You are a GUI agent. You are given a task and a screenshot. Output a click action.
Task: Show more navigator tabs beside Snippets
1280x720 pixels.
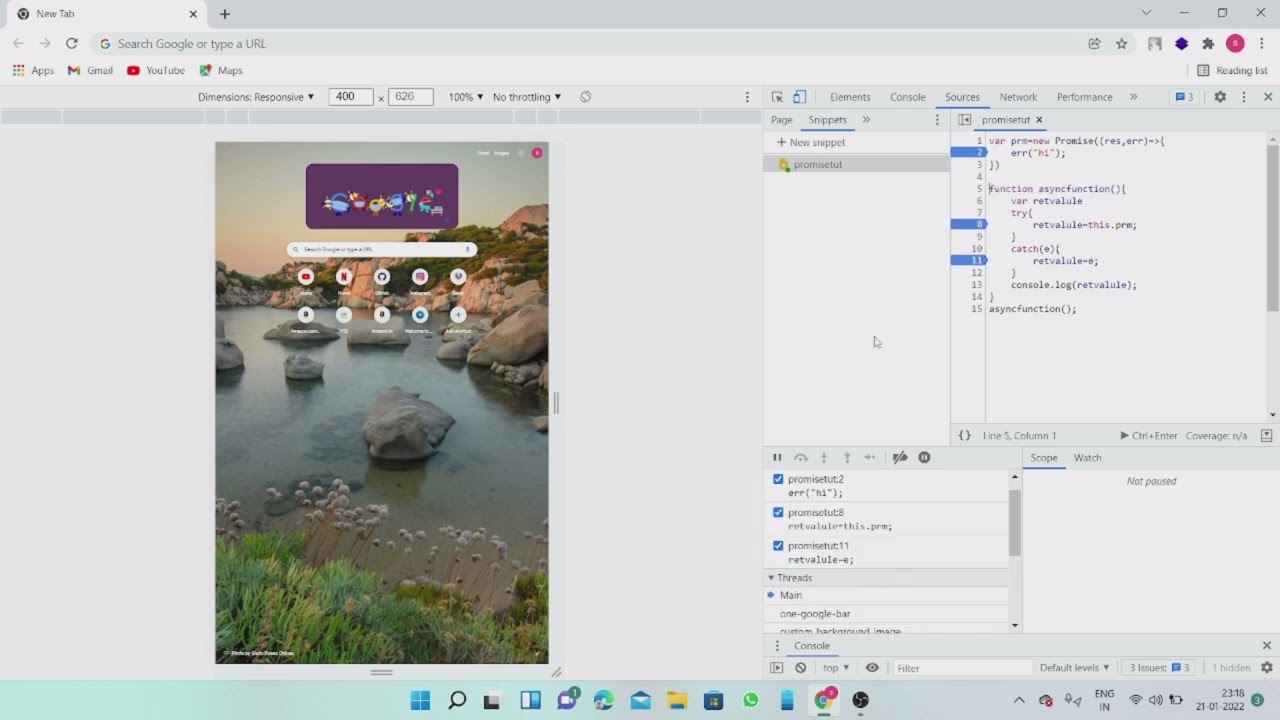(x=866, y=120)
